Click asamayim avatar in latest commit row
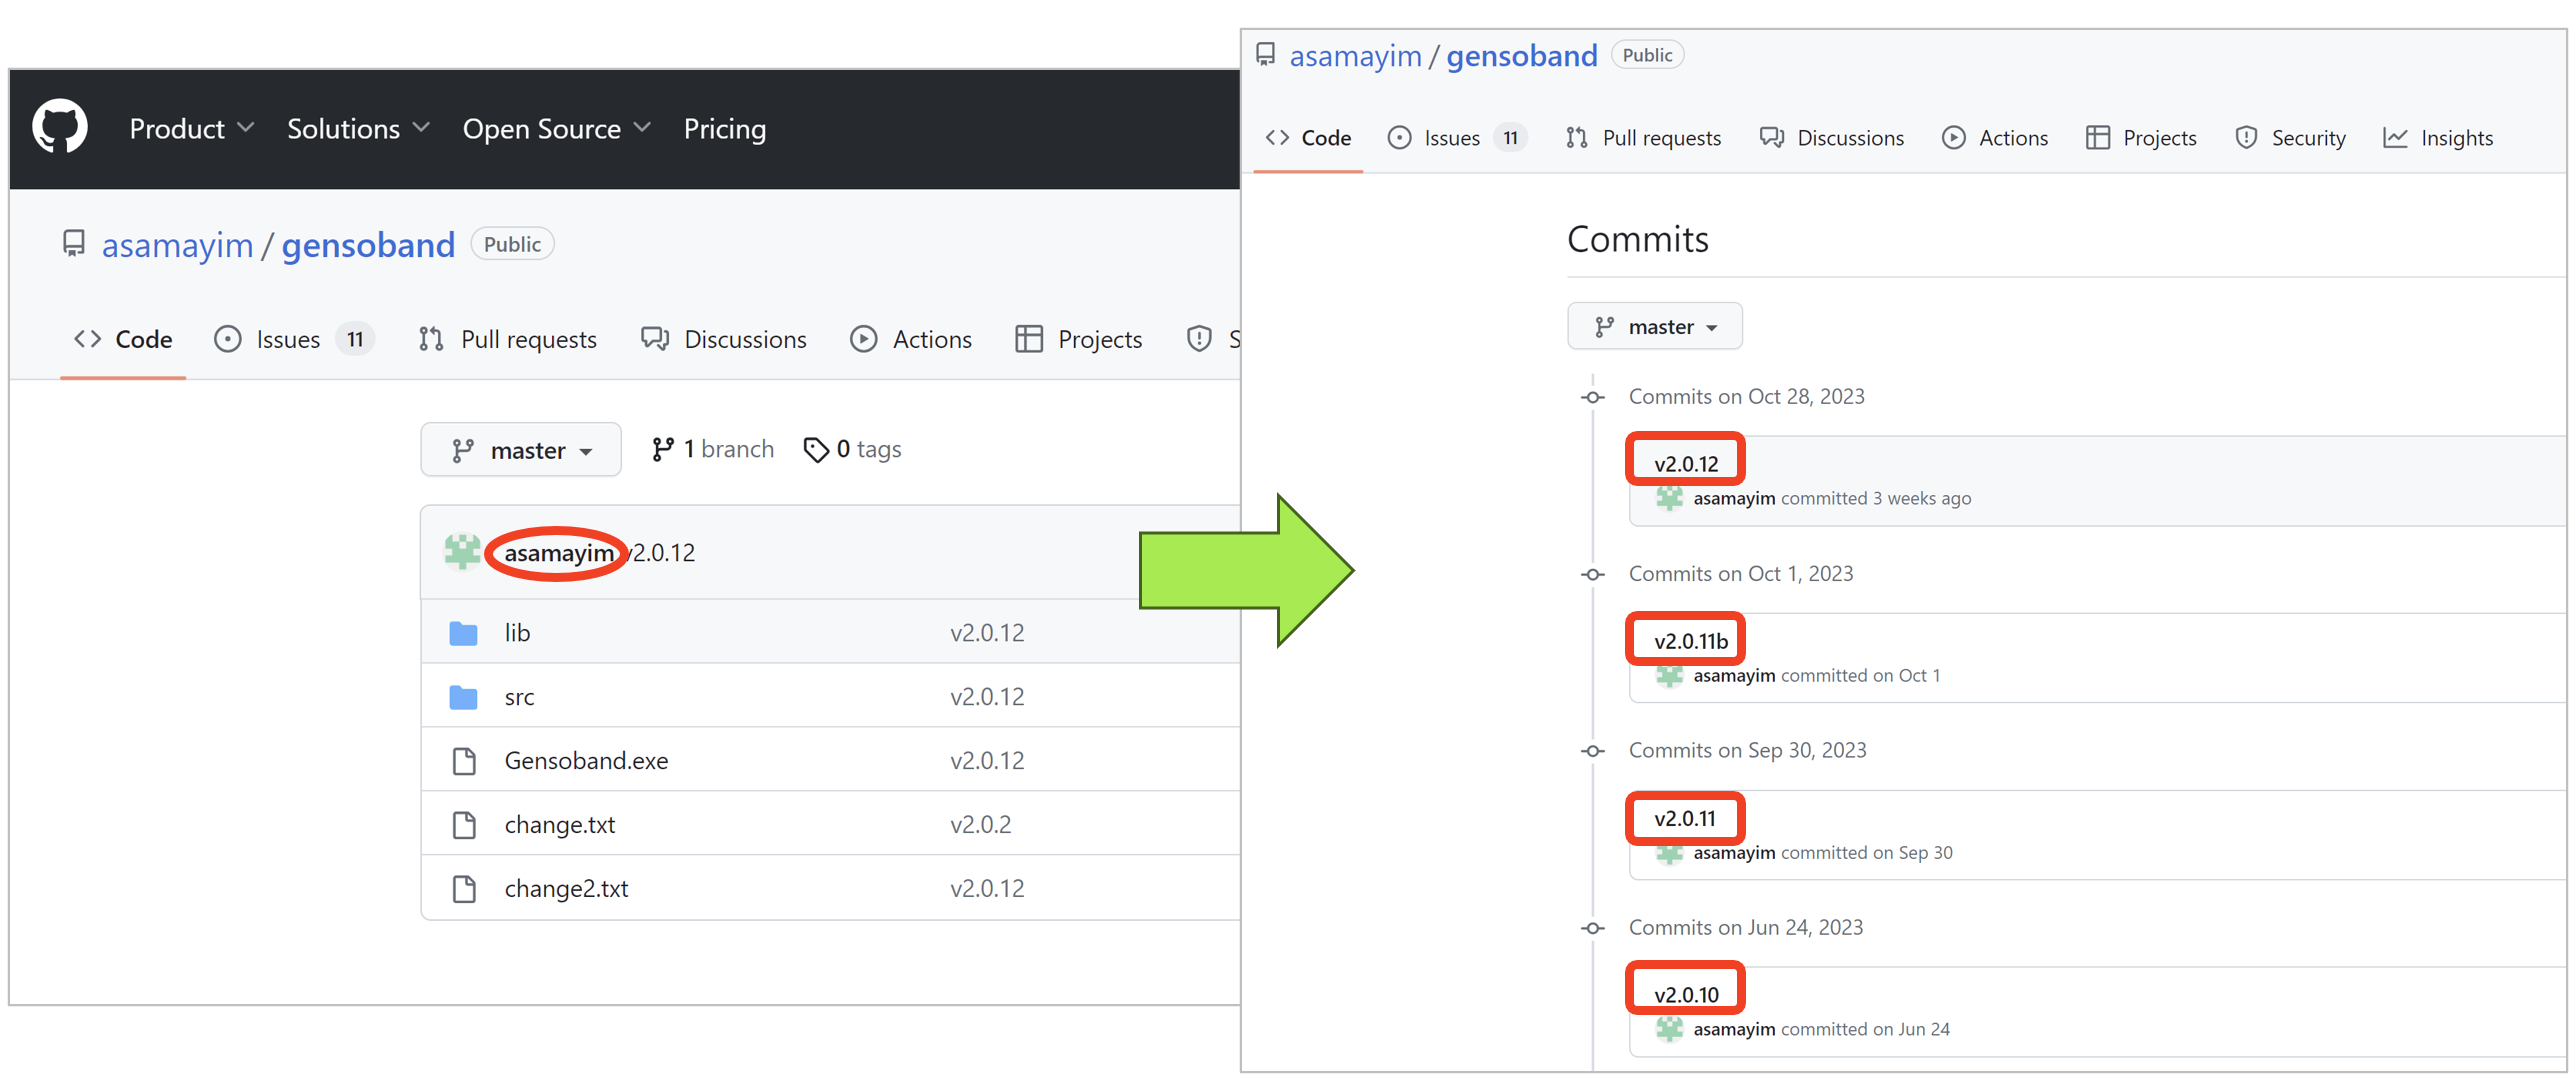2575x1091 pixels. (x=462, y=552)
